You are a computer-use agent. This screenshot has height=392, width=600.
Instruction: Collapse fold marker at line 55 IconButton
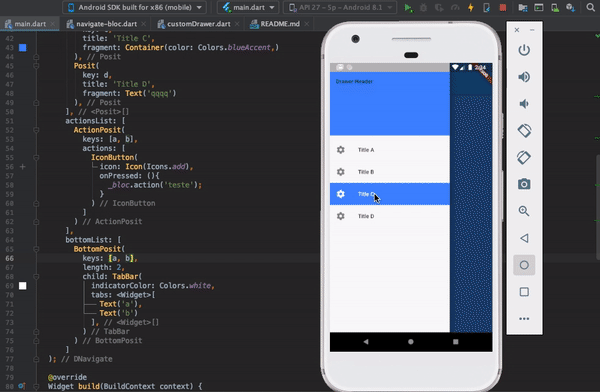click(x=36, y=157)
